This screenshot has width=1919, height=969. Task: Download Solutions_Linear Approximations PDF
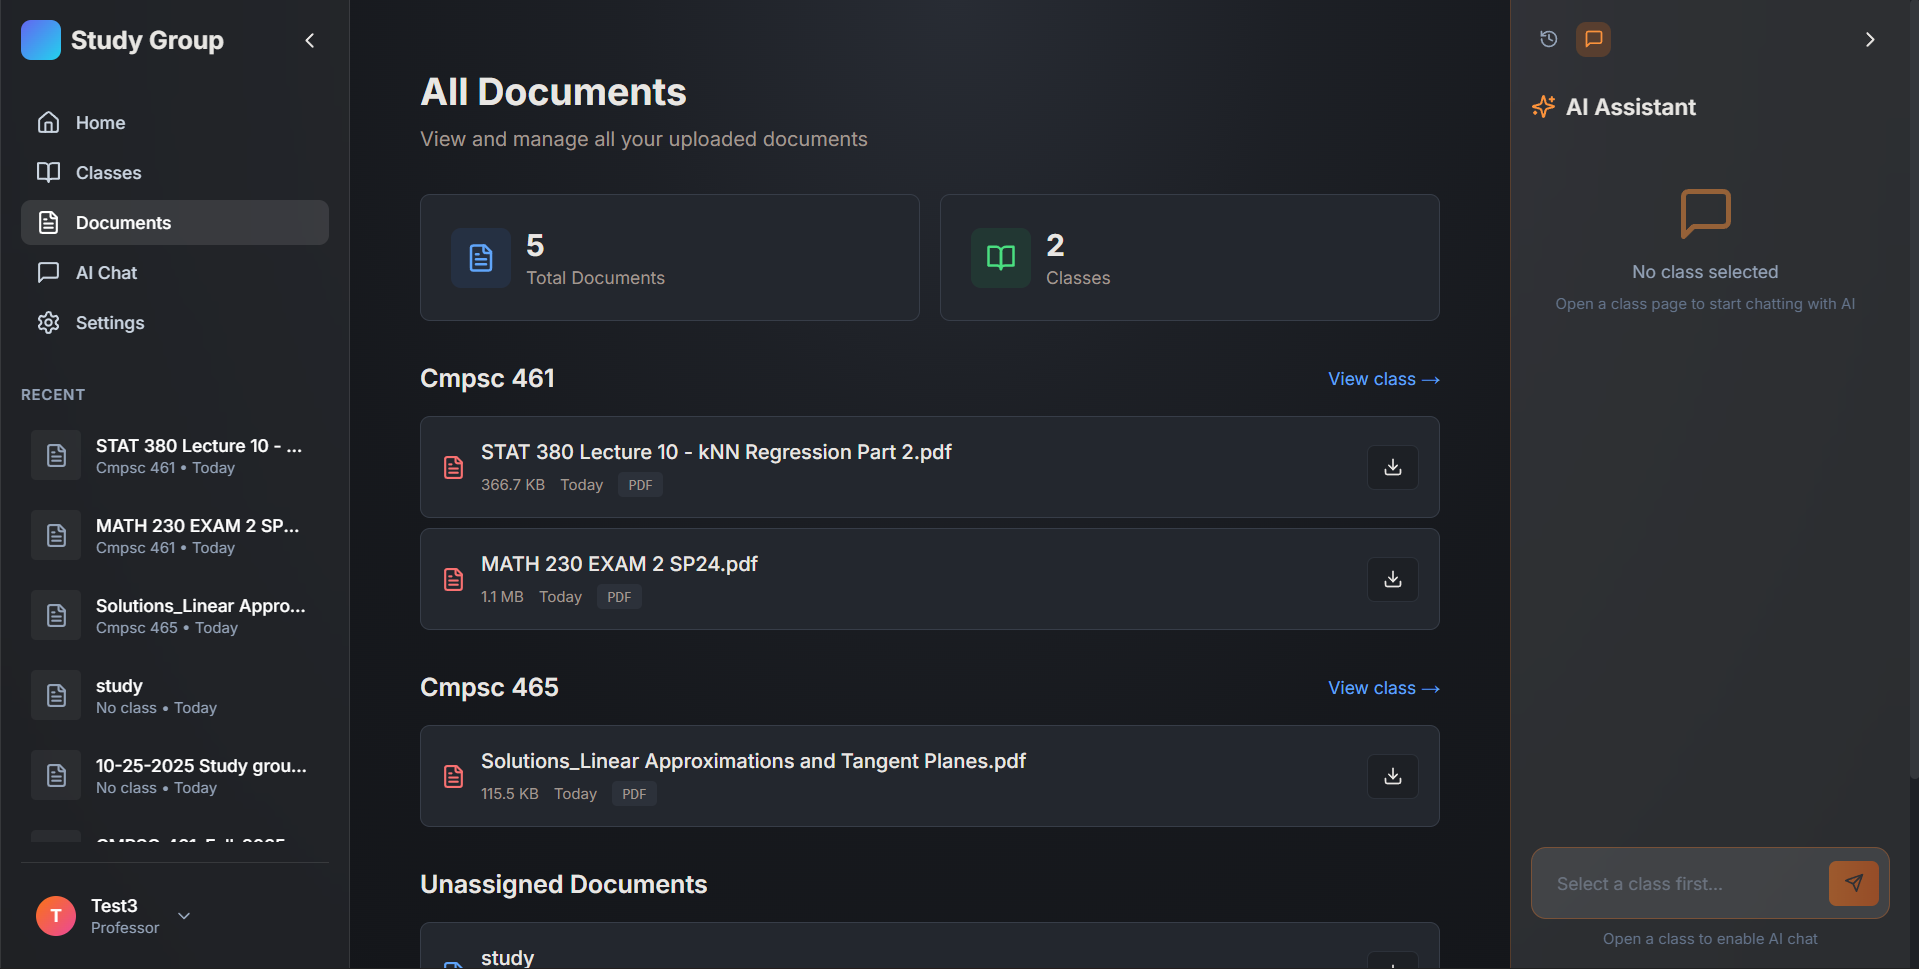[x=1393, y=776]
